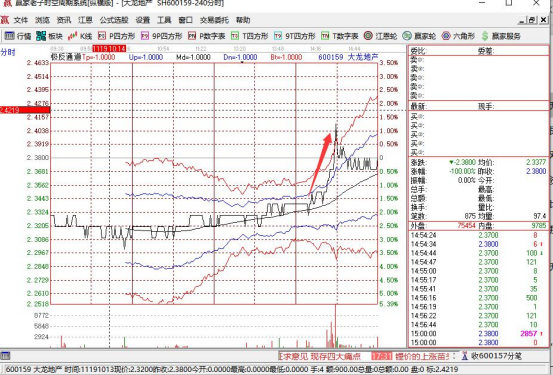Click the 外盘 value 75454
553x375 pixels.
(467, 225)
